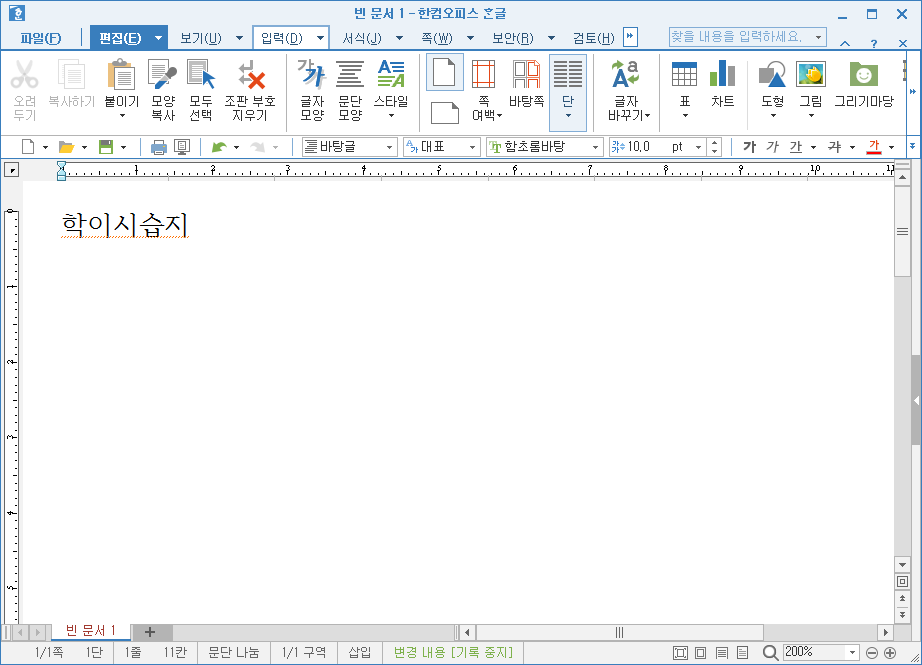
Task: Open the 서식 (Format) menu
Action: (x=364, y=35)
